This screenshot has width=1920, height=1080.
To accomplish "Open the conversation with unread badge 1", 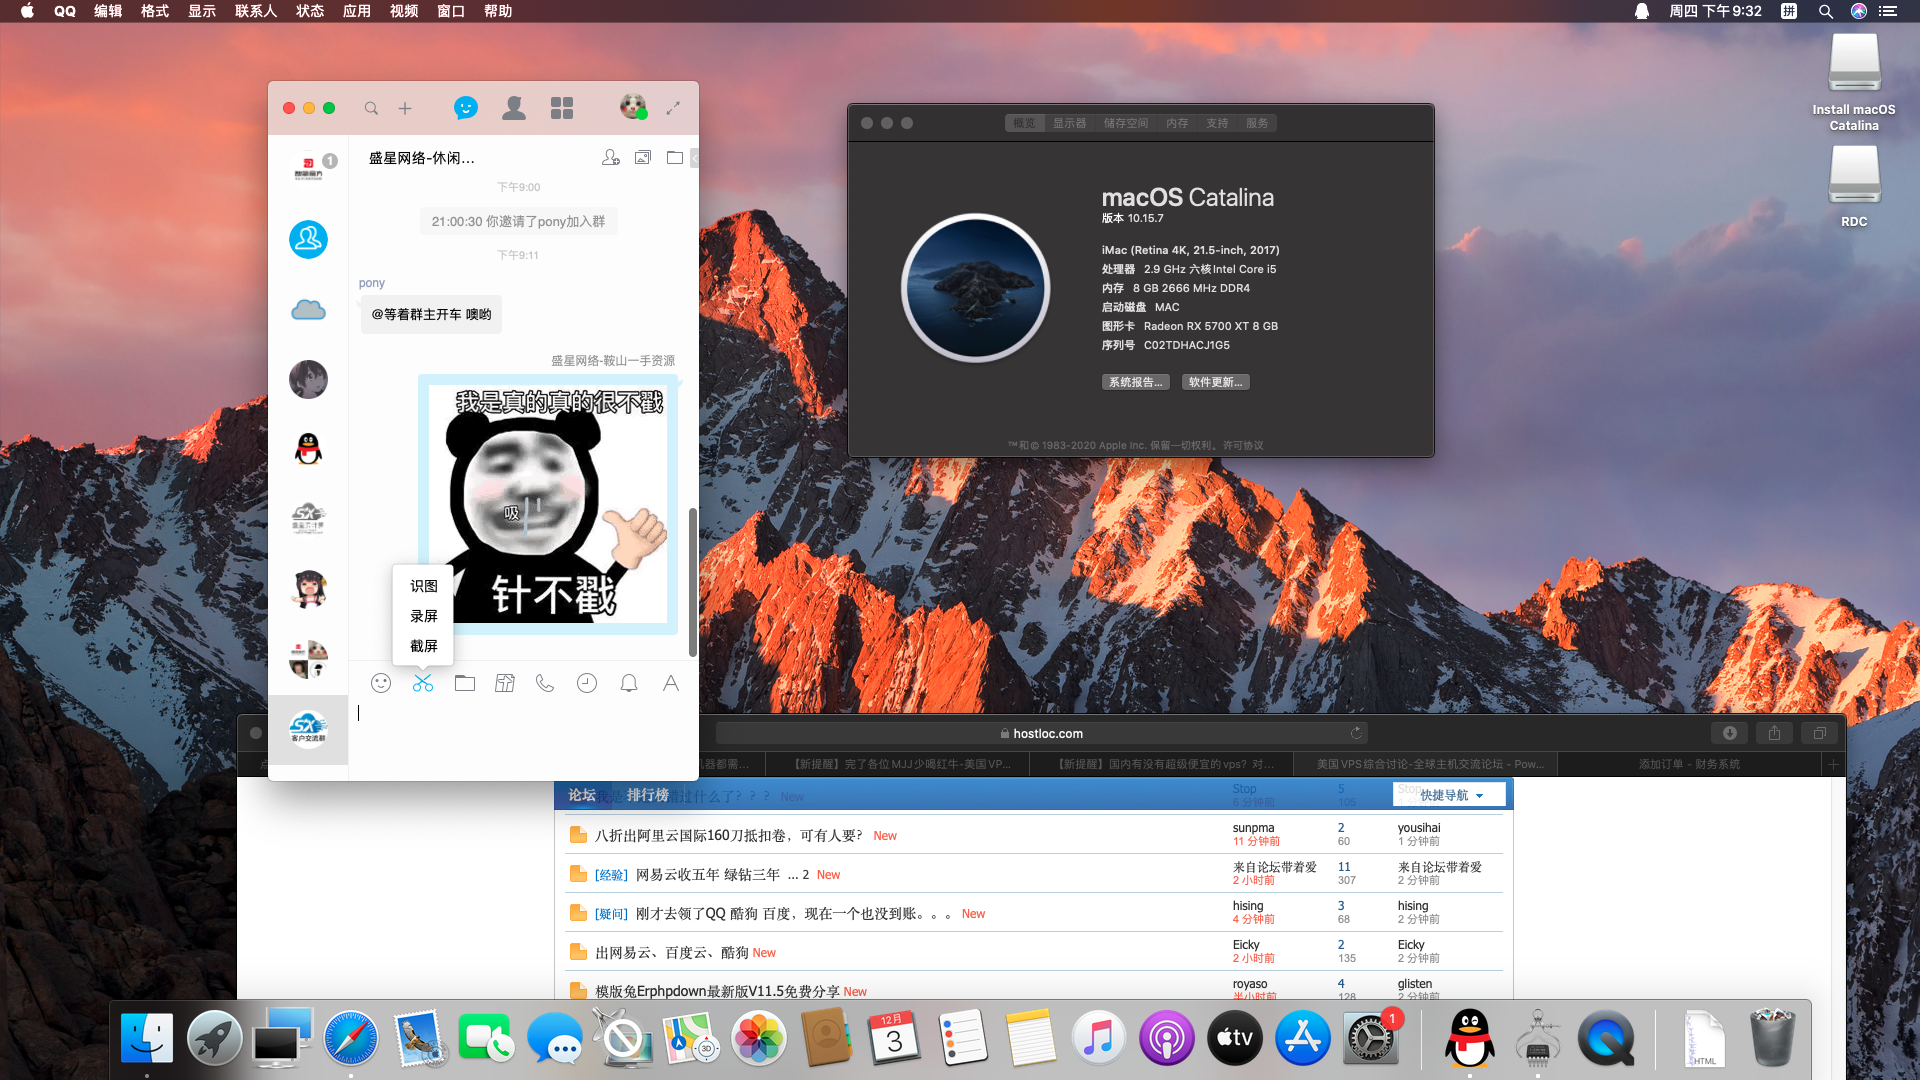I will (x=308, y=170).
